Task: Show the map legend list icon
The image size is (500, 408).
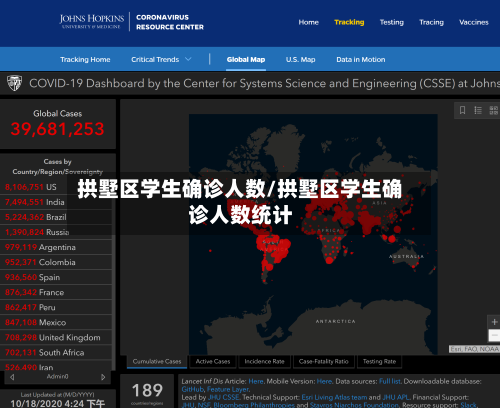Action: pyautogui.click(x=478, y=110)
